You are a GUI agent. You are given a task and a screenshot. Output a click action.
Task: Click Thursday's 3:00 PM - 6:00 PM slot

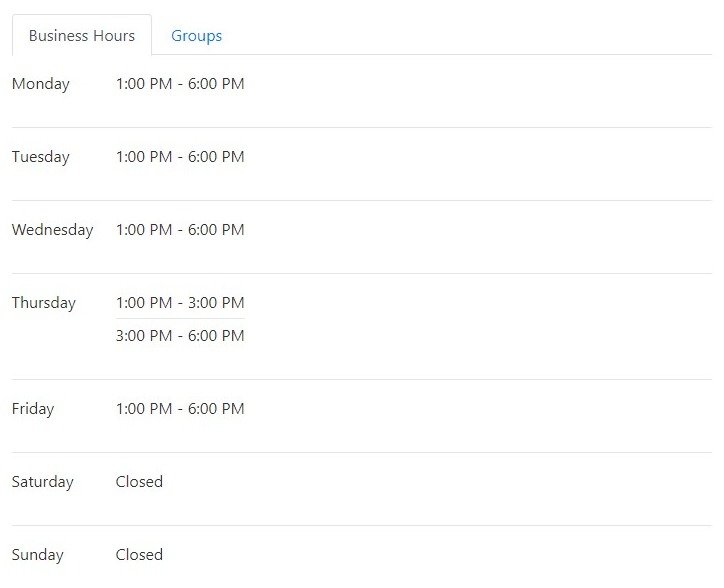(x=180, y=335)
